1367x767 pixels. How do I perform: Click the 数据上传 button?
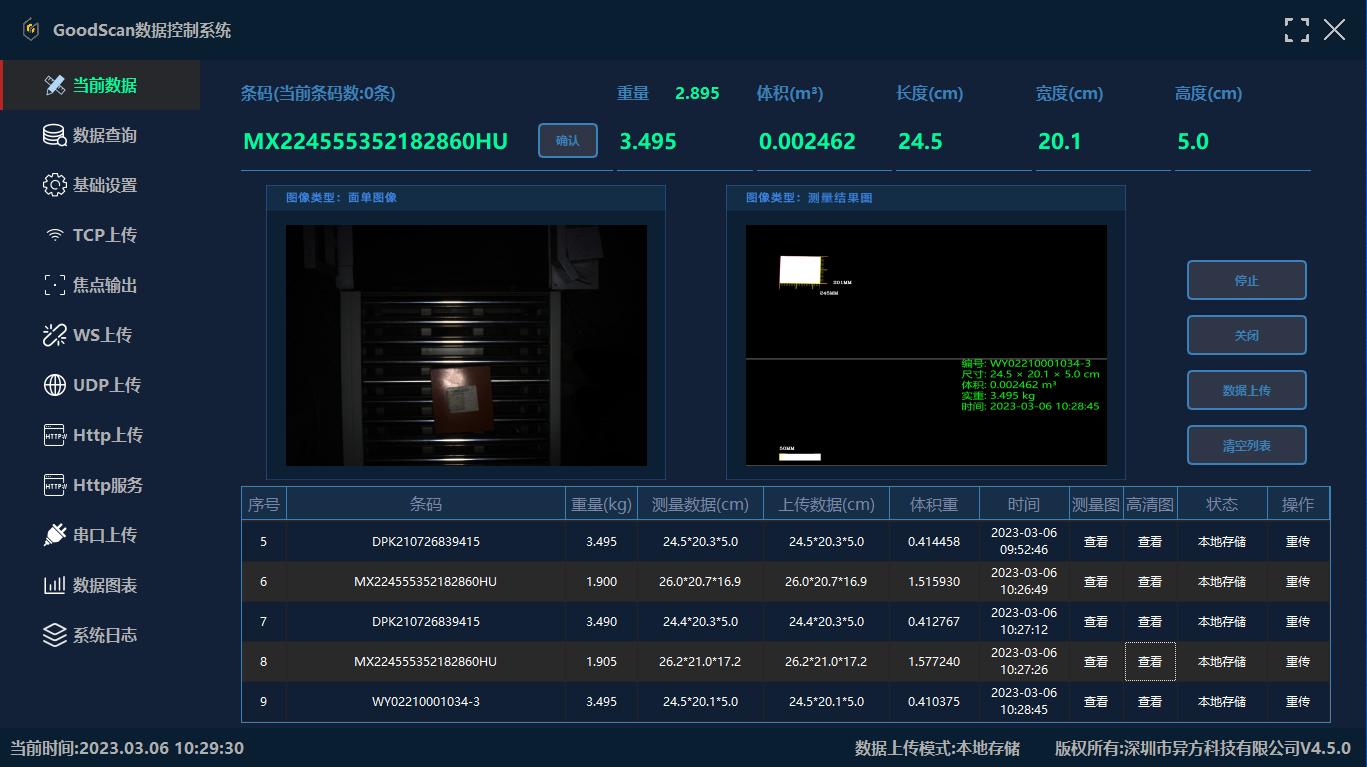pyautogui.click(x=1246, y=390)
